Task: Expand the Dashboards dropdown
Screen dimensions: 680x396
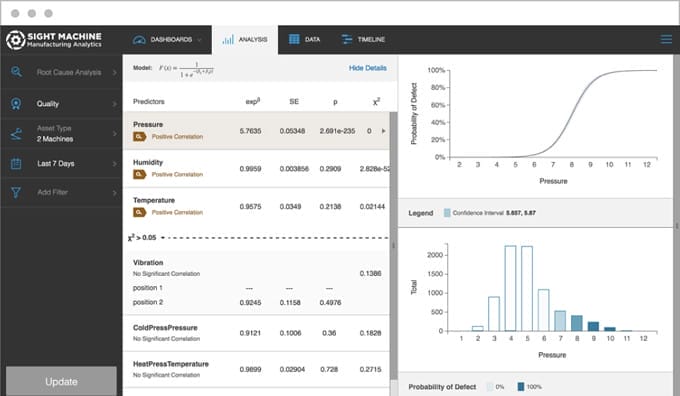Action: [199, 40]
